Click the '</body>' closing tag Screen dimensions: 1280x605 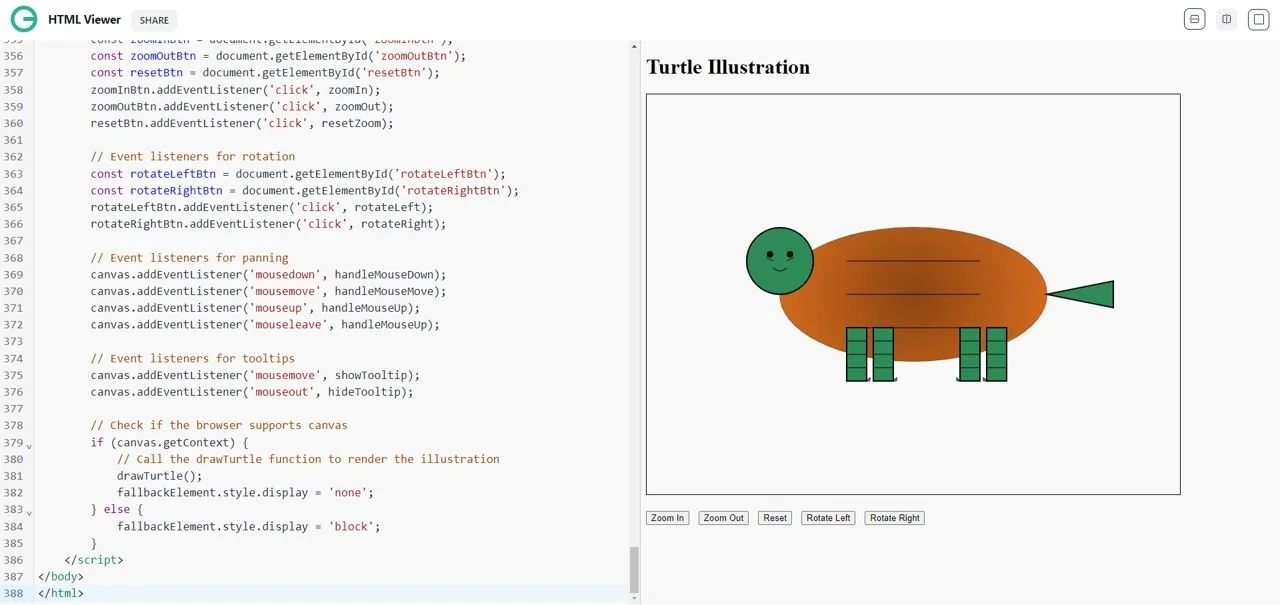61,577
